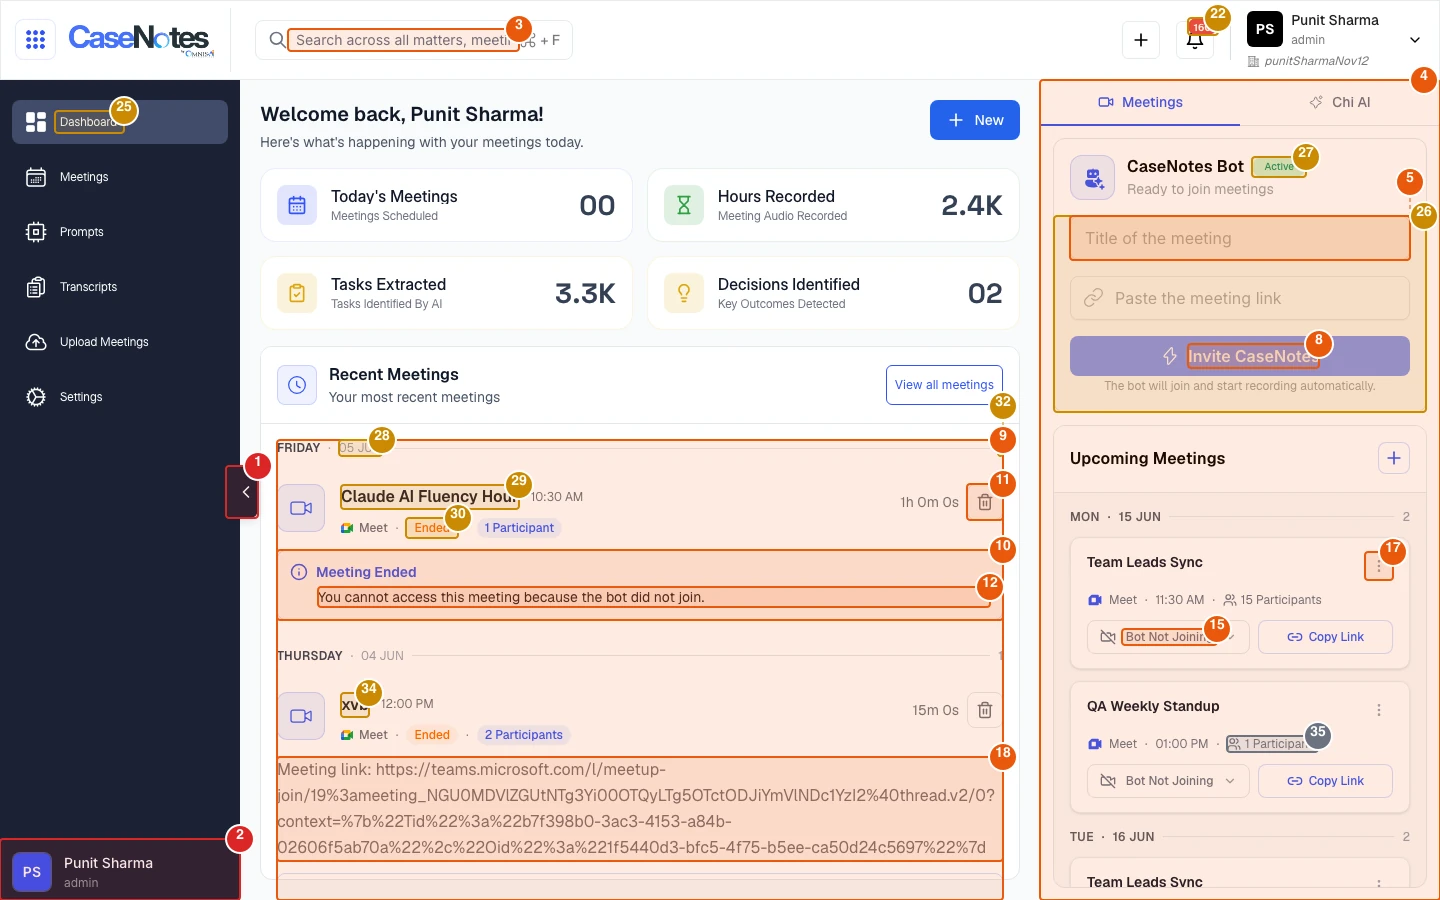Collapse the sidebar with the chevron handle
Image resolution: width=1440 pixels, height=900 pixels.
(x=243, y=492)
